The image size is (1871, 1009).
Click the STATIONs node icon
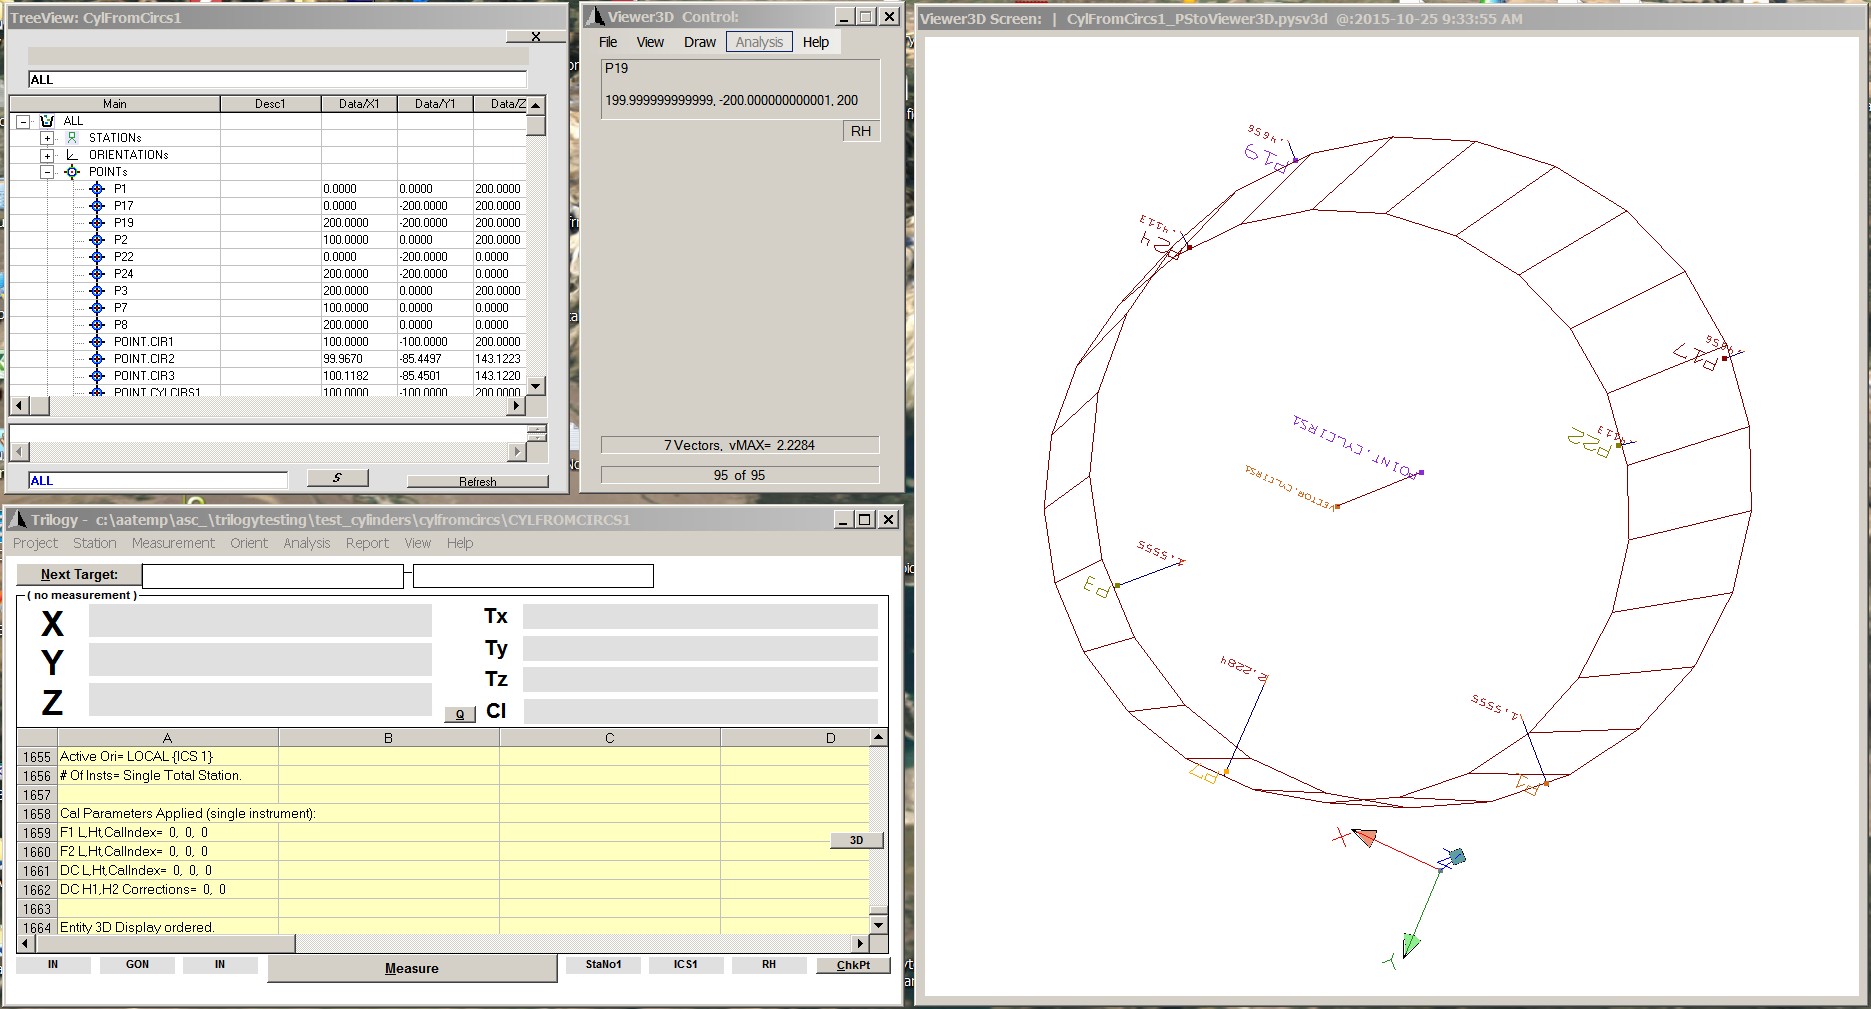(x=72, y=138)
